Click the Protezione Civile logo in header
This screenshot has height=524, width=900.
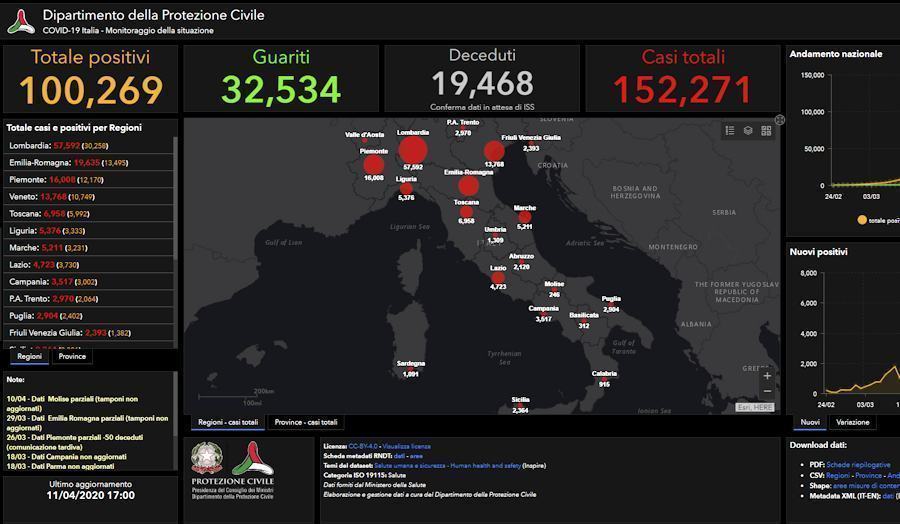click(20, 20)
